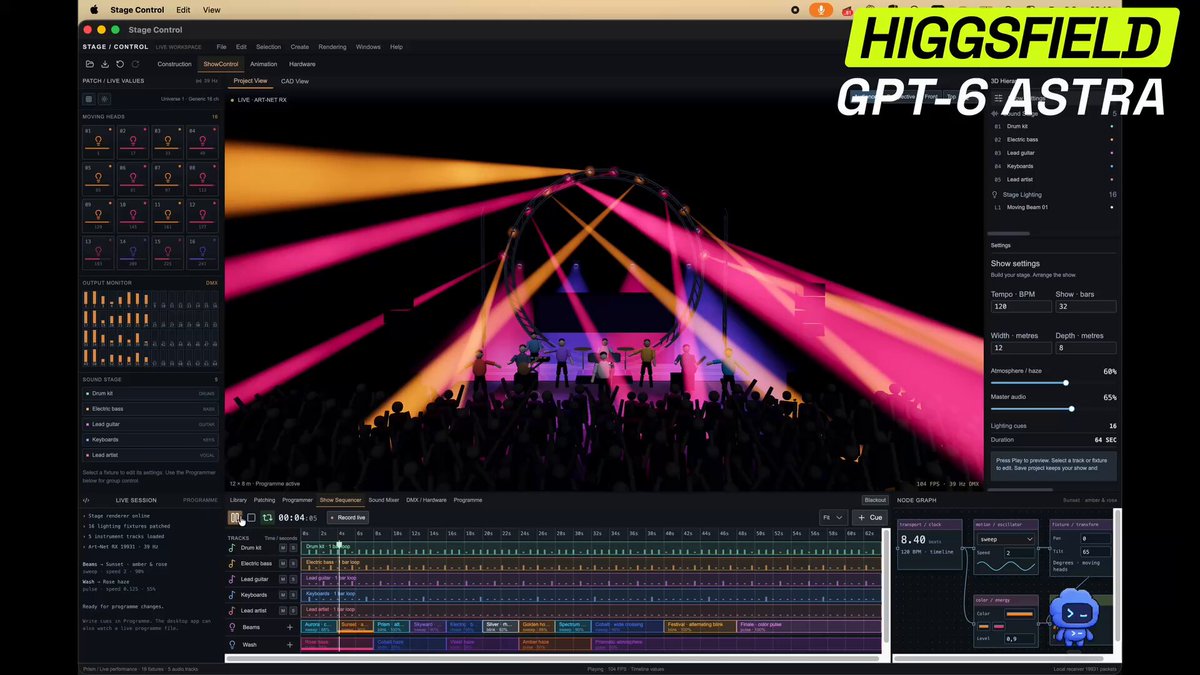Click the microphone icon in macOS menu bar
Image resolution: width=1200 pixels, height=675 pixels.
coord(821,9)
